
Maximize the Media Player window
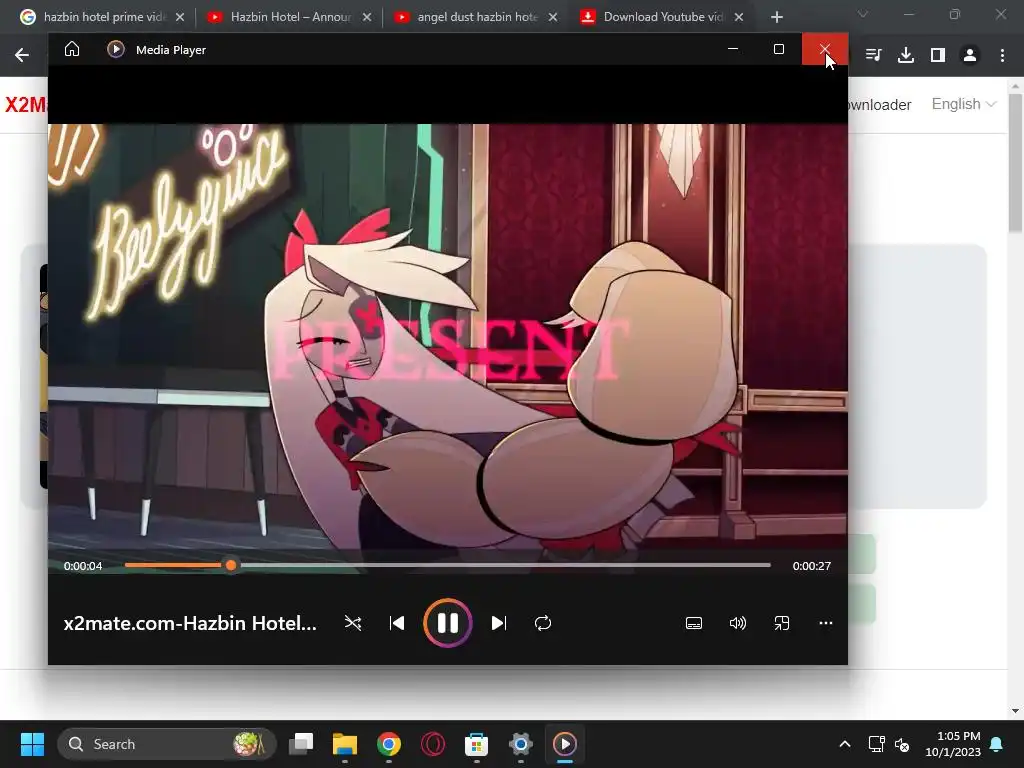(x=778, y=49)
